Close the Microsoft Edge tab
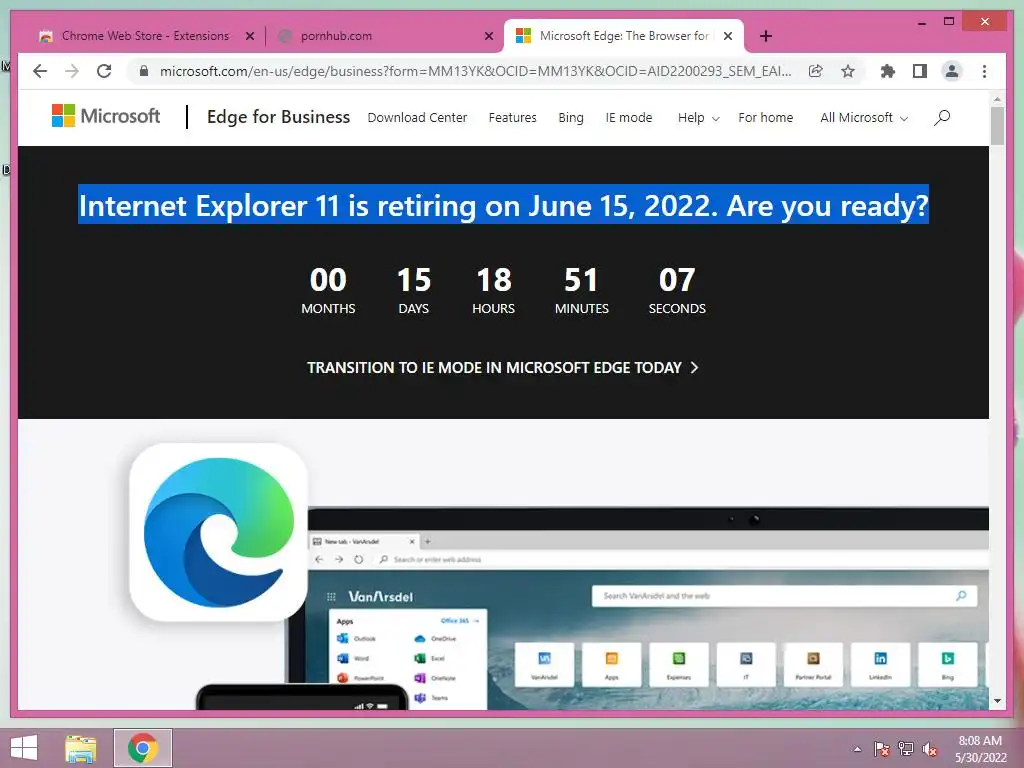This screenshot has width=1024, height=768. coord(728,37)
